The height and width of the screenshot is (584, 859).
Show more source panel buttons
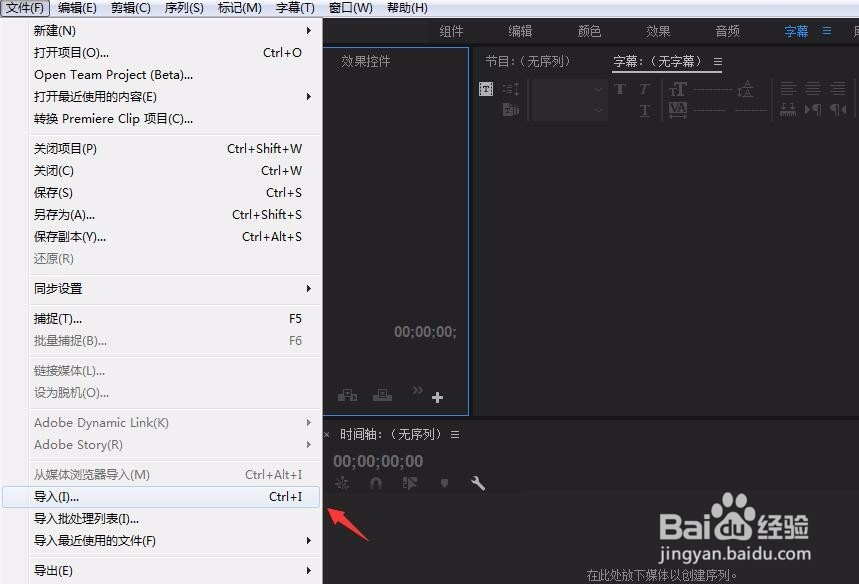418,390
